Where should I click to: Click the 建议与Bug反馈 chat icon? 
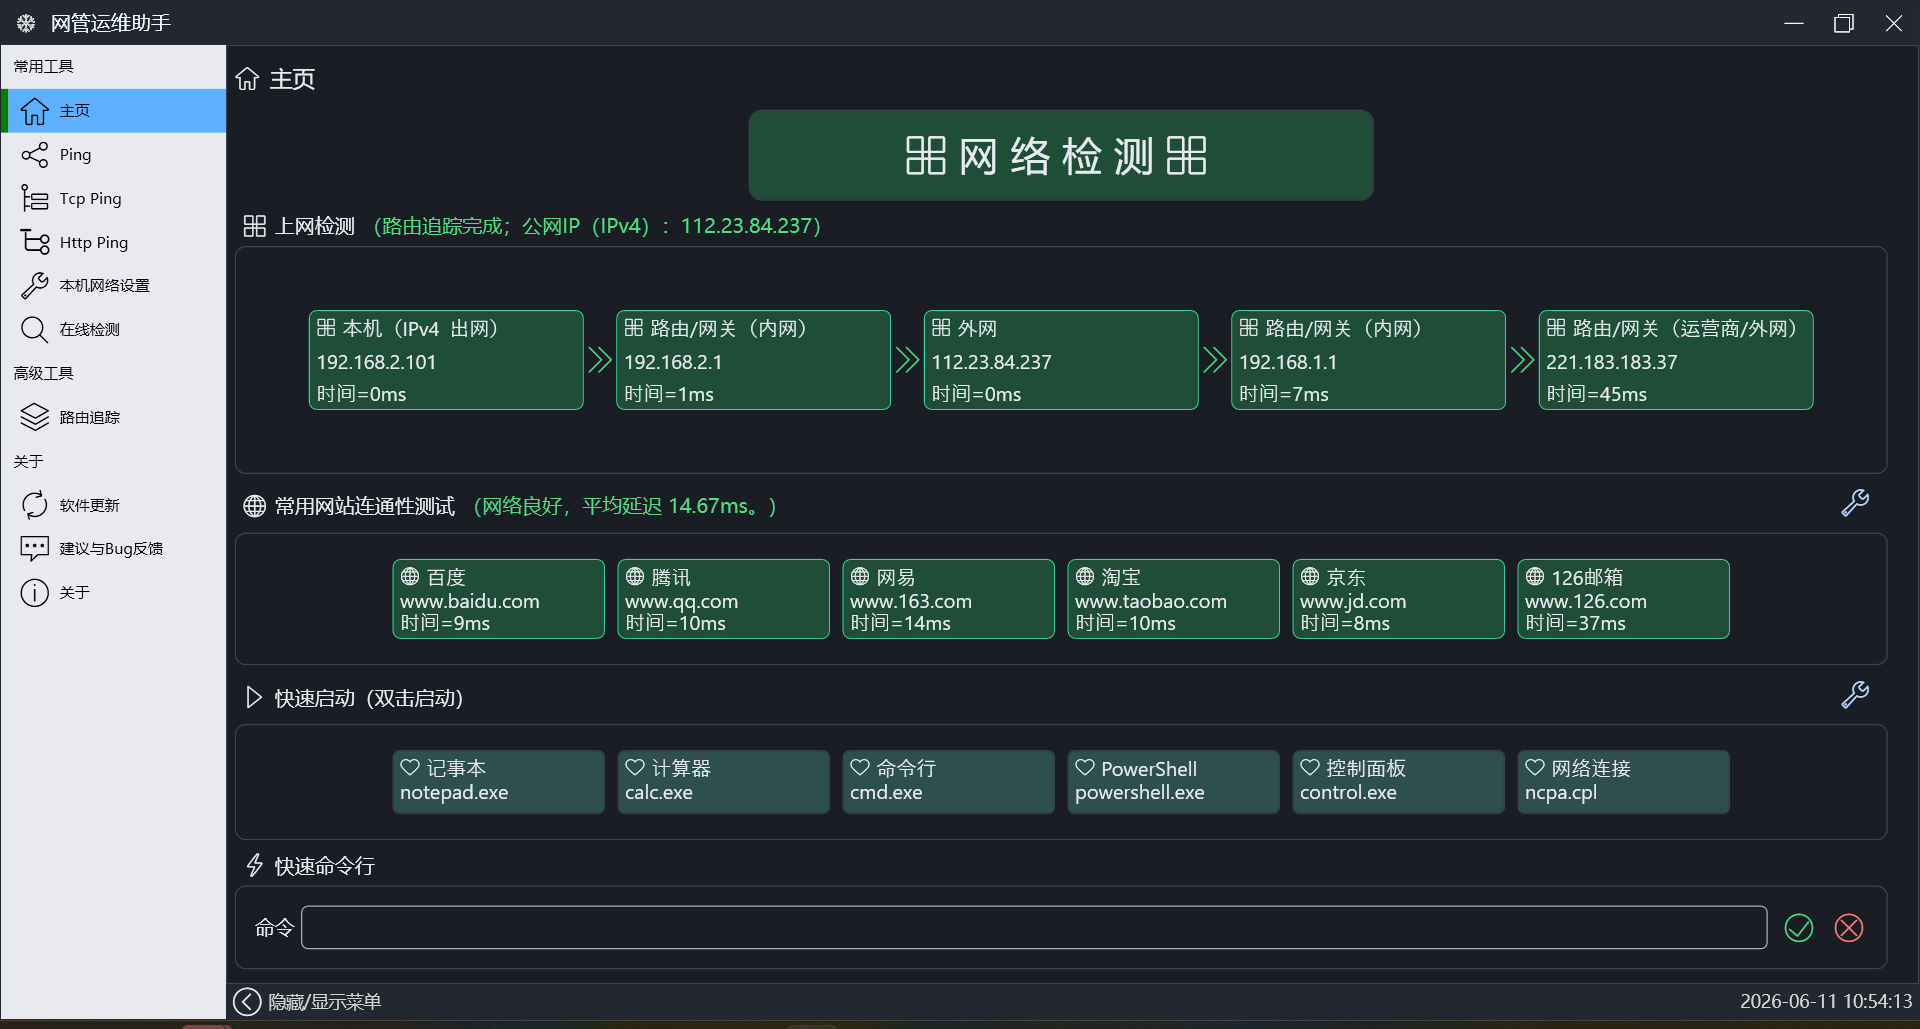point(35,548)
